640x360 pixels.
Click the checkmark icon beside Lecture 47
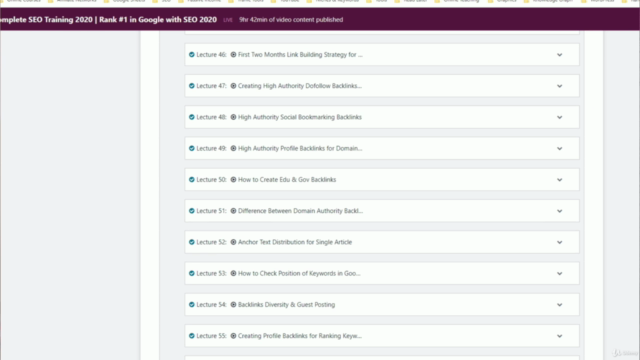point(191,86)
